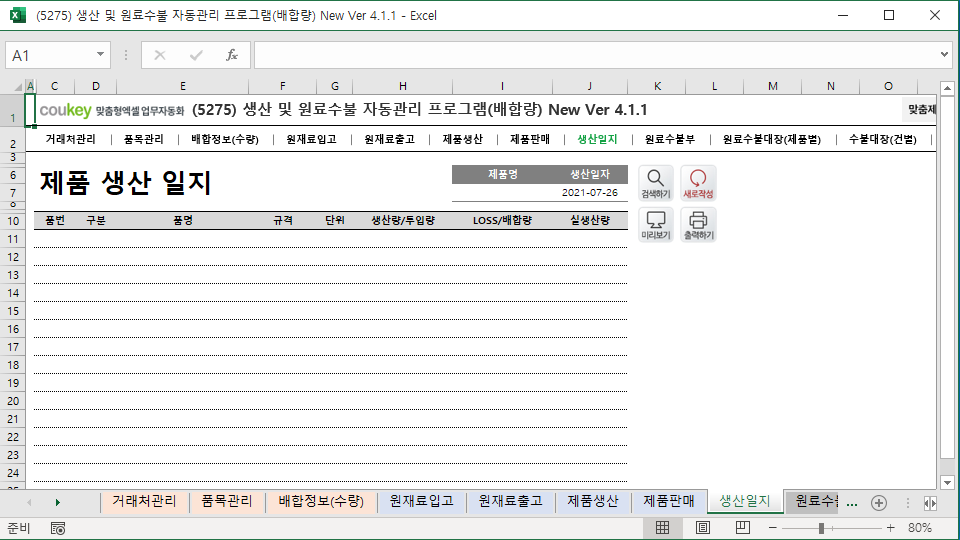Click the zoom out minus icon
The width and height of the screenshot is (960, 540).
click(x=773, y=528)
